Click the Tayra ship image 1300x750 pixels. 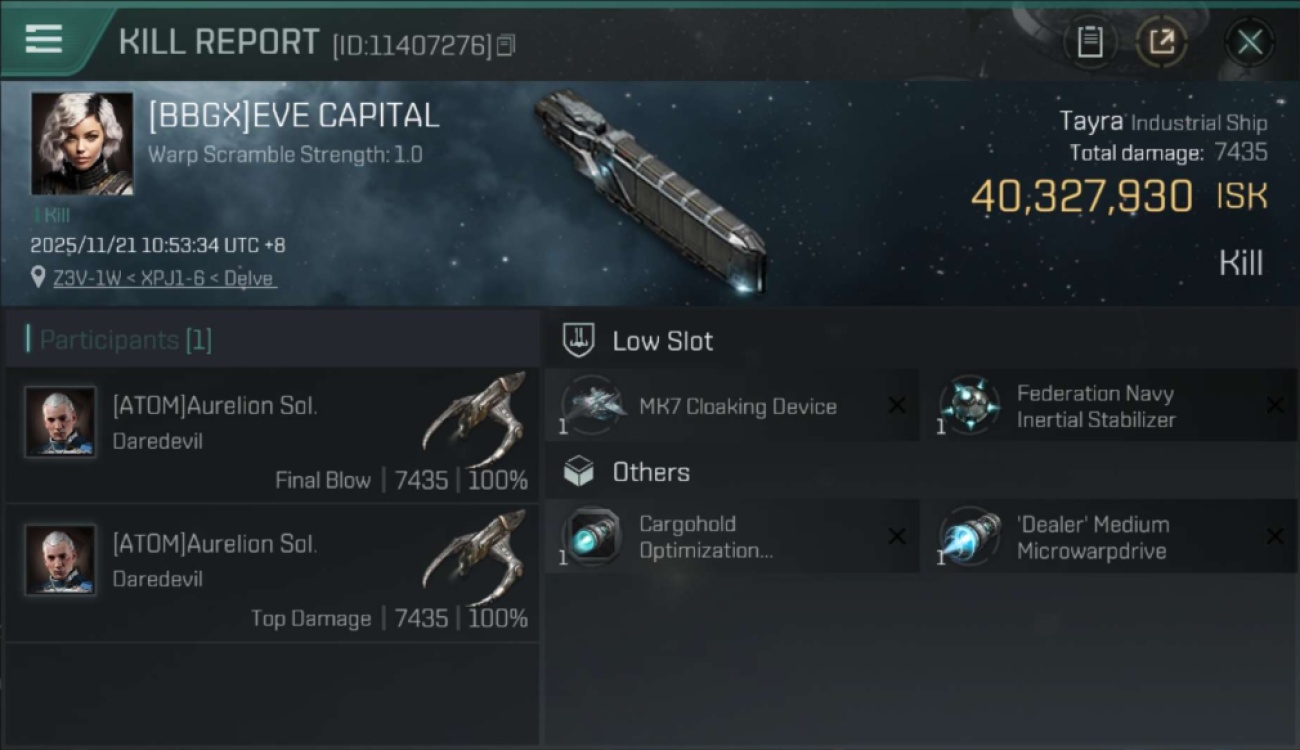(x=650, y=190)
